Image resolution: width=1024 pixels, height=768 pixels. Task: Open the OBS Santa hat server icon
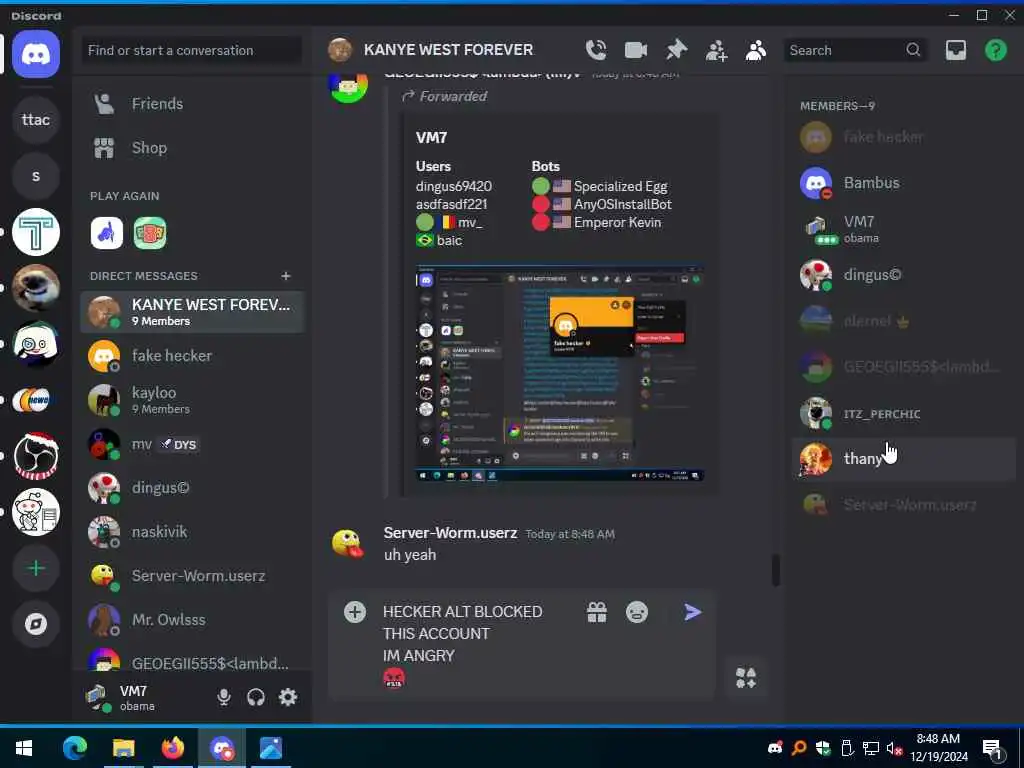coord(36,456)
